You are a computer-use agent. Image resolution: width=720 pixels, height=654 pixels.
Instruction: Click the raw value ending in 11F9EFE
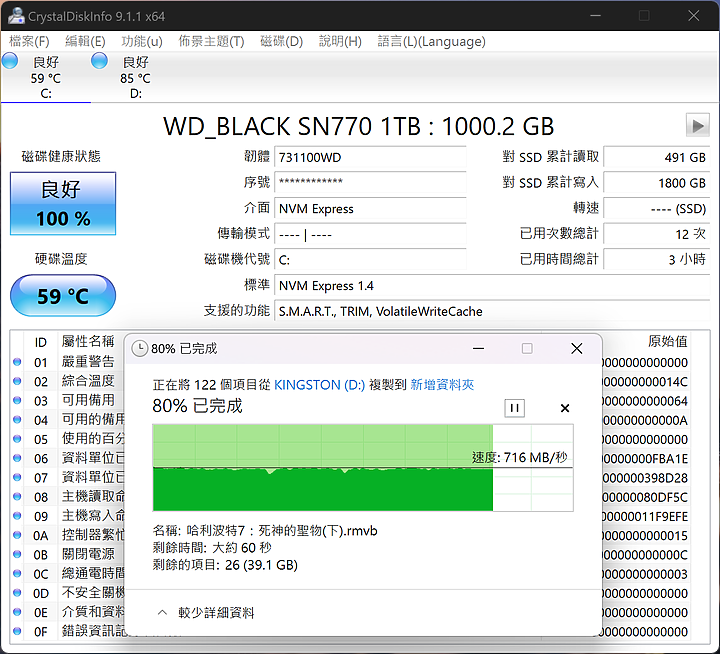[x=645, y=517]
